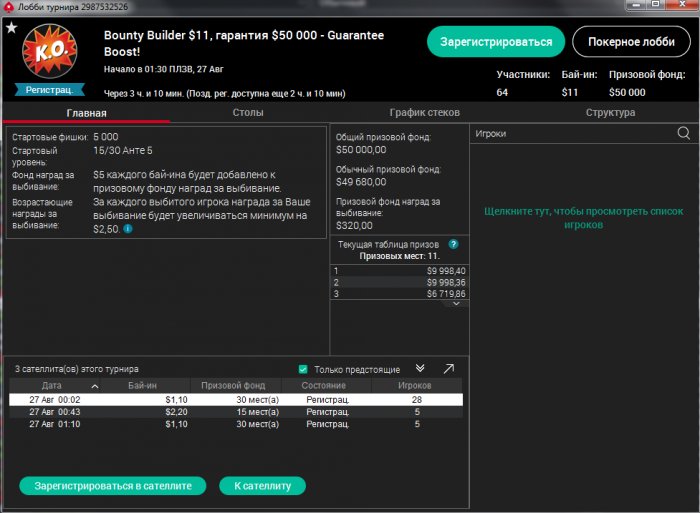Click the 'Состояние' column header
The height and width of the screenshot is (513, 700).
pyautogui.click(x=324, y=386)
